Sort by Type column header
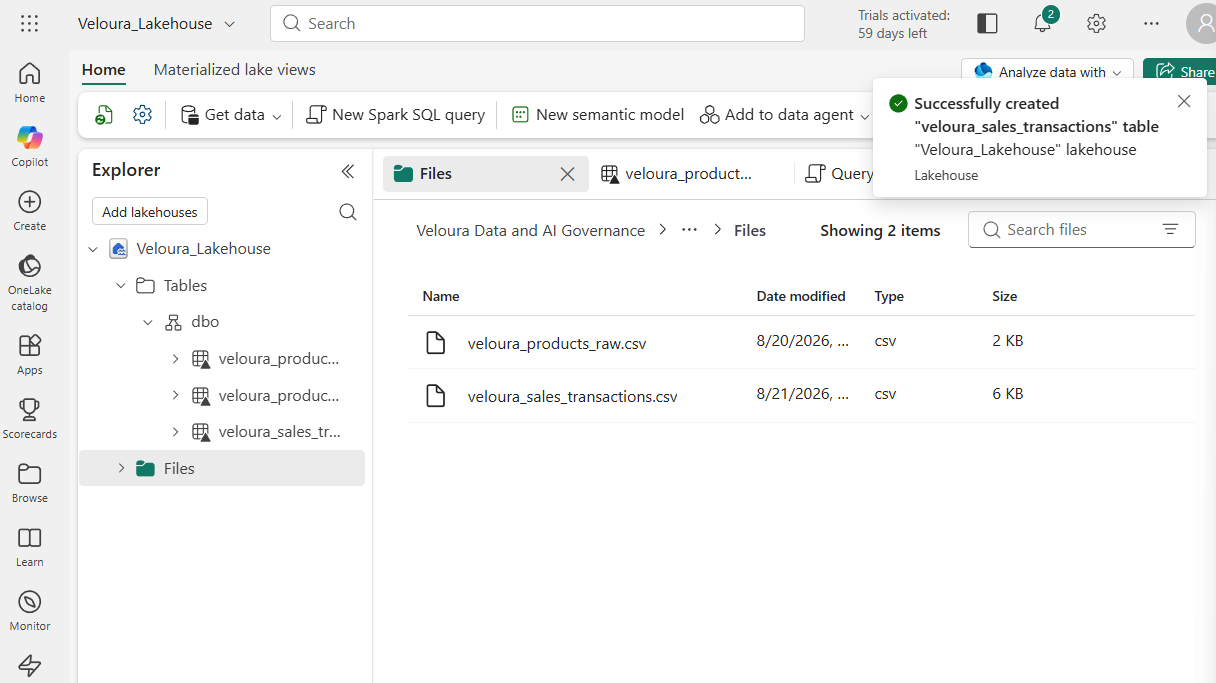The width and height of the screenshot is (1216, 683). coord(889,296)
